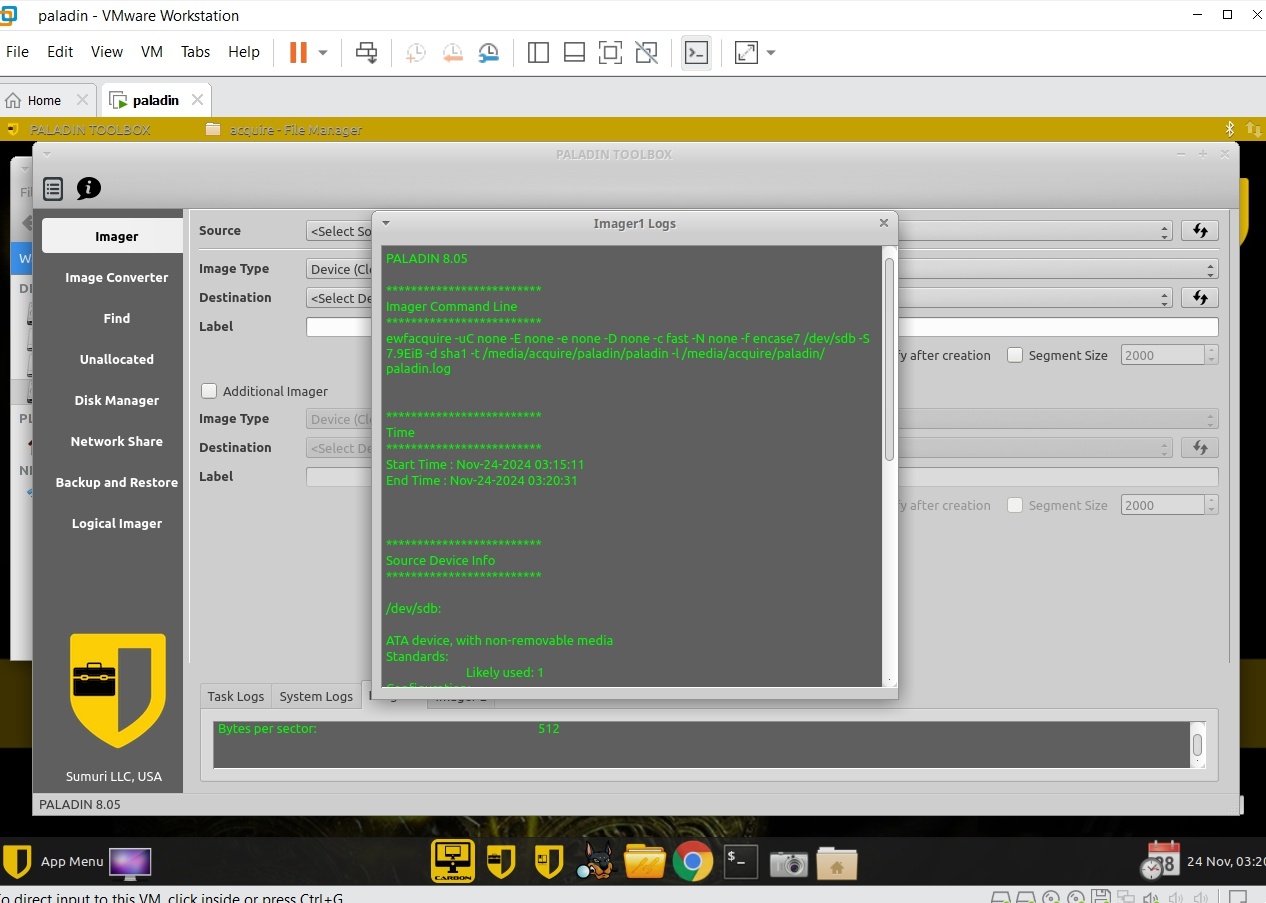Click the Imager1 Logs vertical scrollbar
This screenshot has width=1266, height=903.
coord(889,360)
